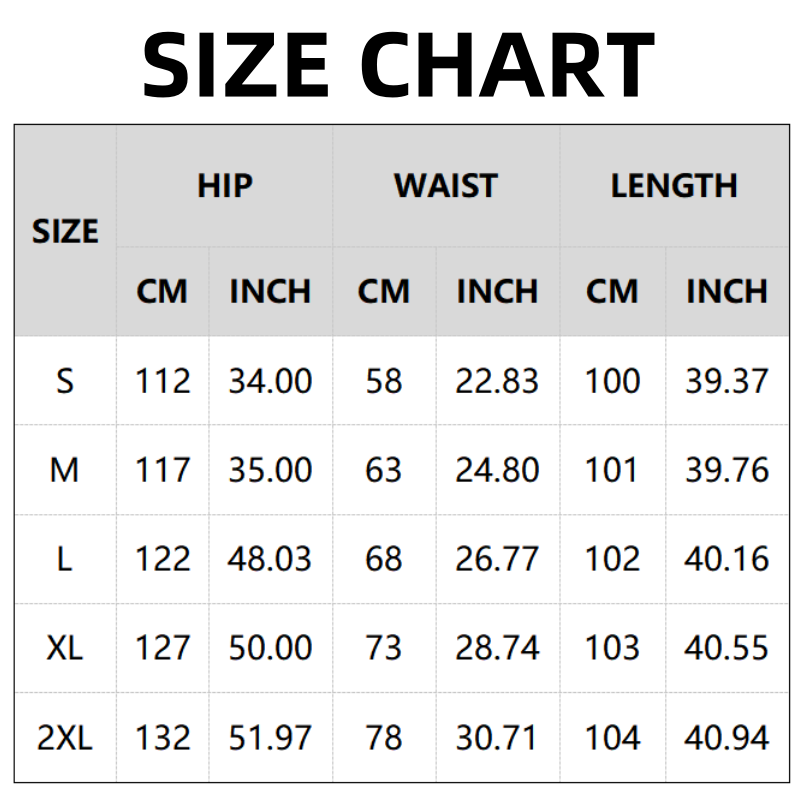Select the LENGTH column header
Viewport: 800px width, 800px height.
pyautogui.click(x=674, y=186)
